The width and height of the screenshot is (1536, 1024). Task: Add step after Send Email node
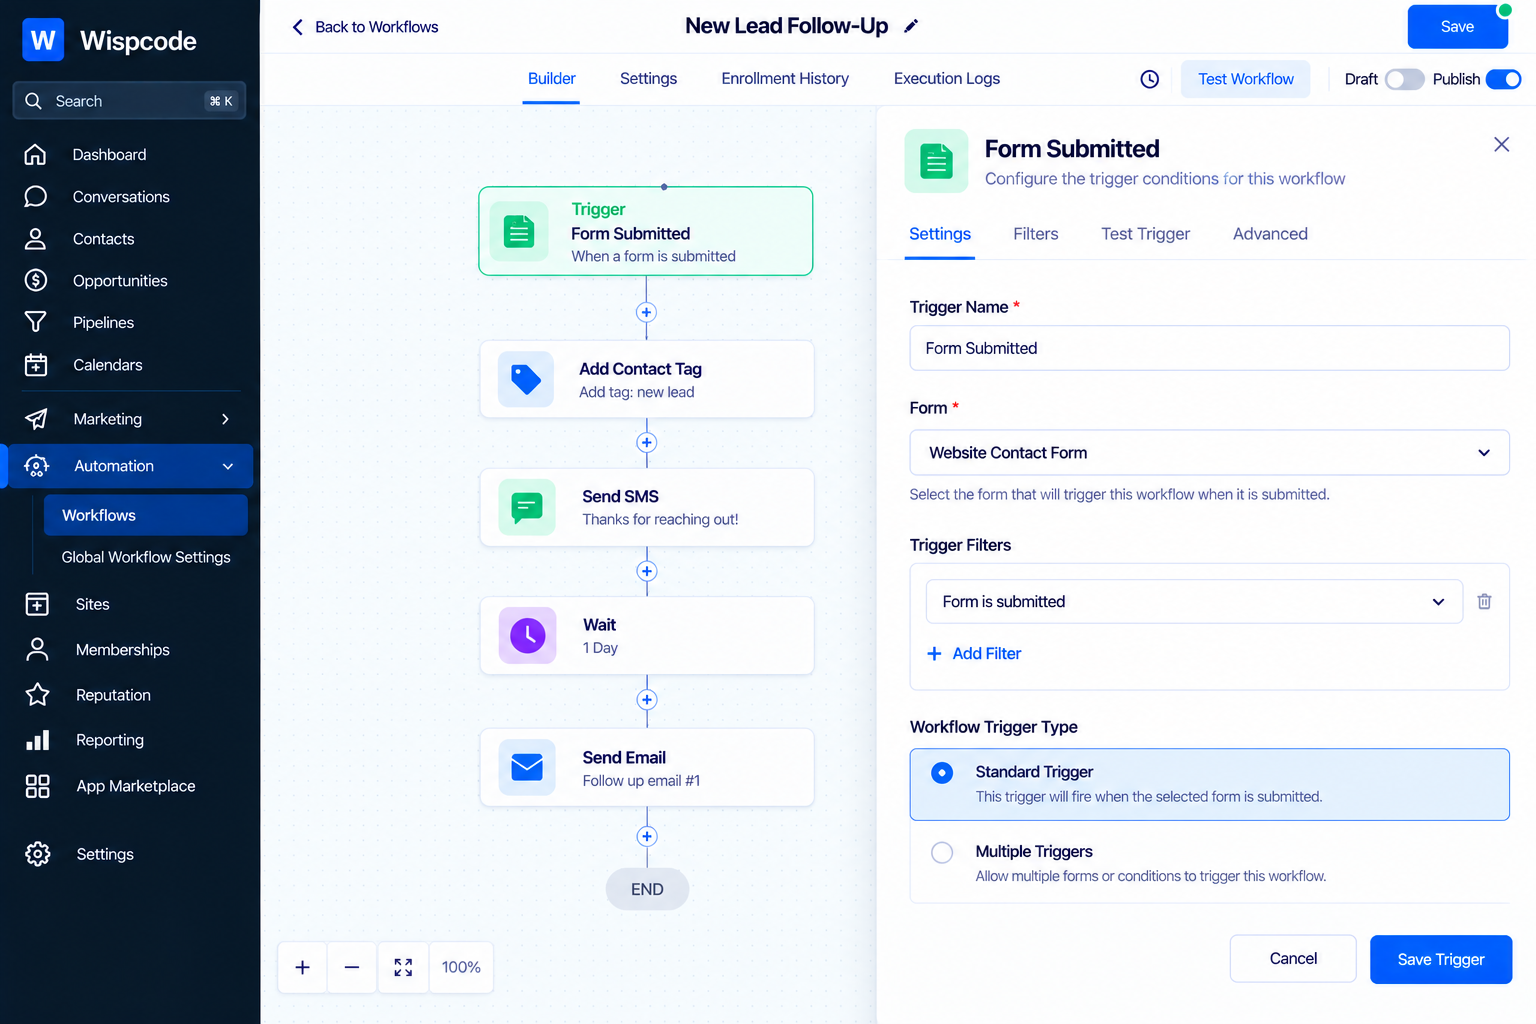click(646, 836)
